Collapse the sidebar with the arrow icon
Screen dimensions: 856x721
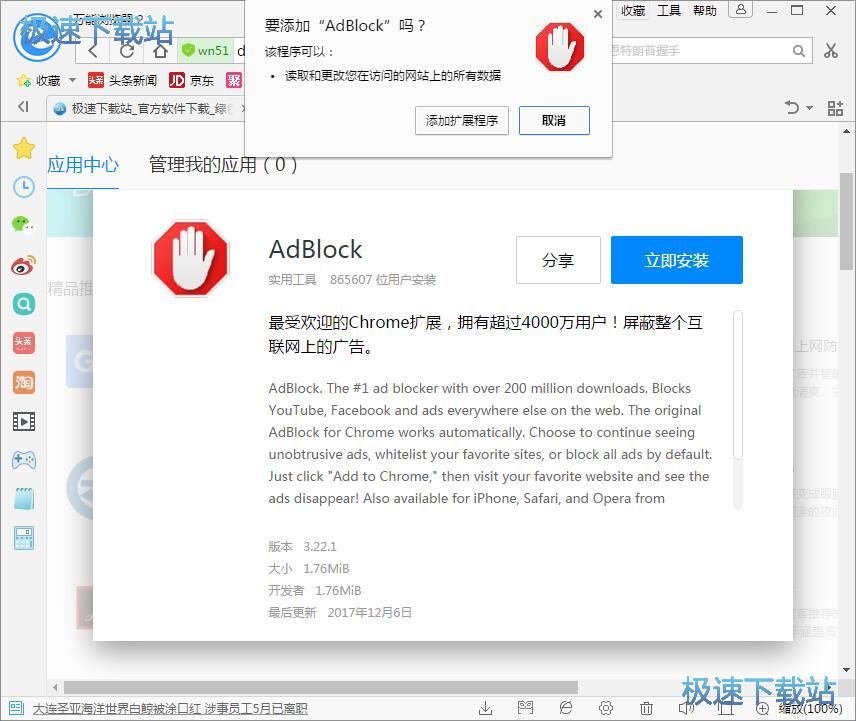[23, 106]
